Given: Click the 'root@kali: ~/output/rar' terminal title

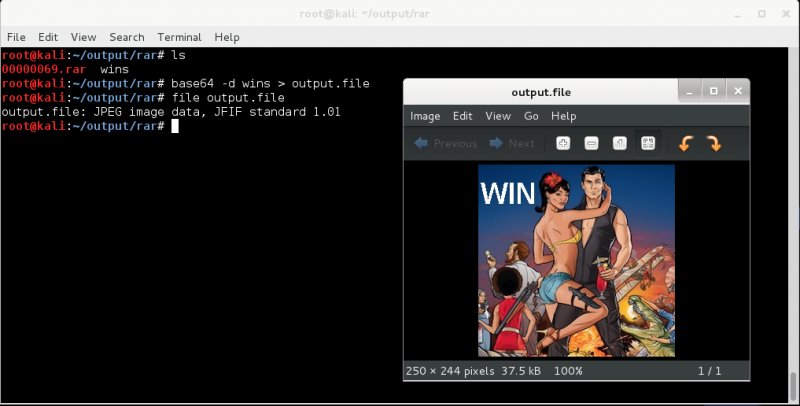Looking at the screenshot, I should coord(364,14).
